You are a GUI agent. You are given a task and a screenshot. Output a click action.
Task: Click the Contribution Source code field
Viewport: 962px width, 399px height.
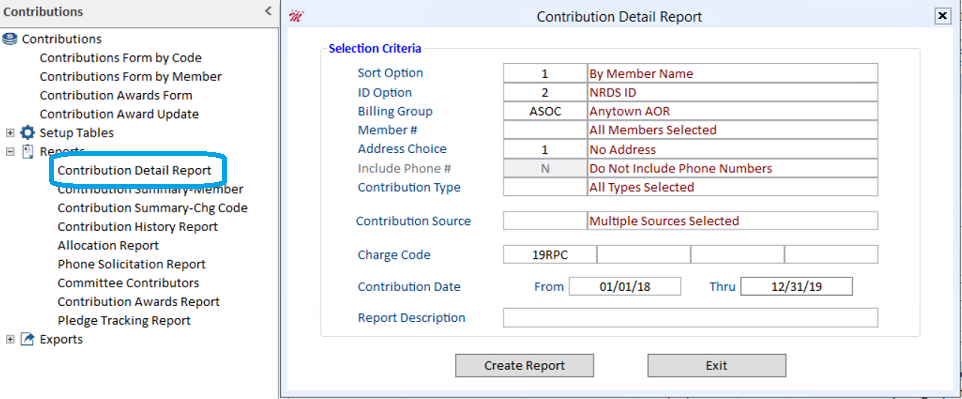(545, 220)
